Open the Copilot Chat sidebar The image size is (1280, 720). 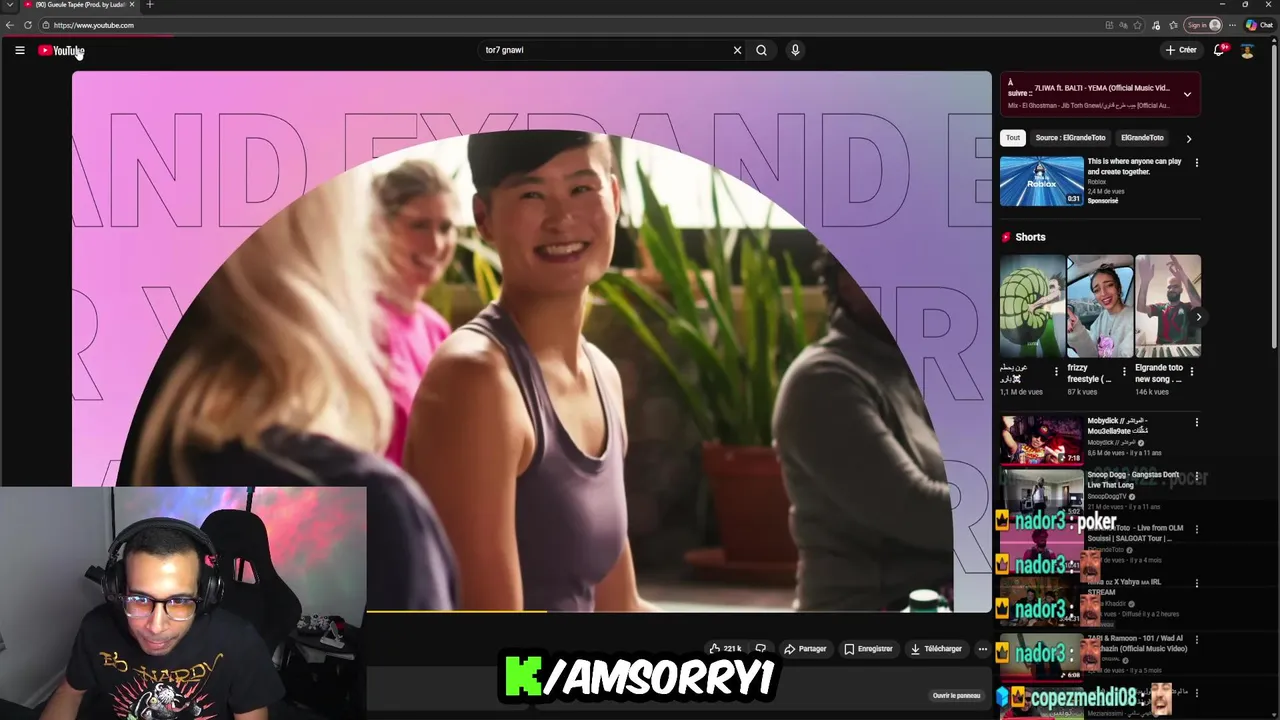[1260, 25]
